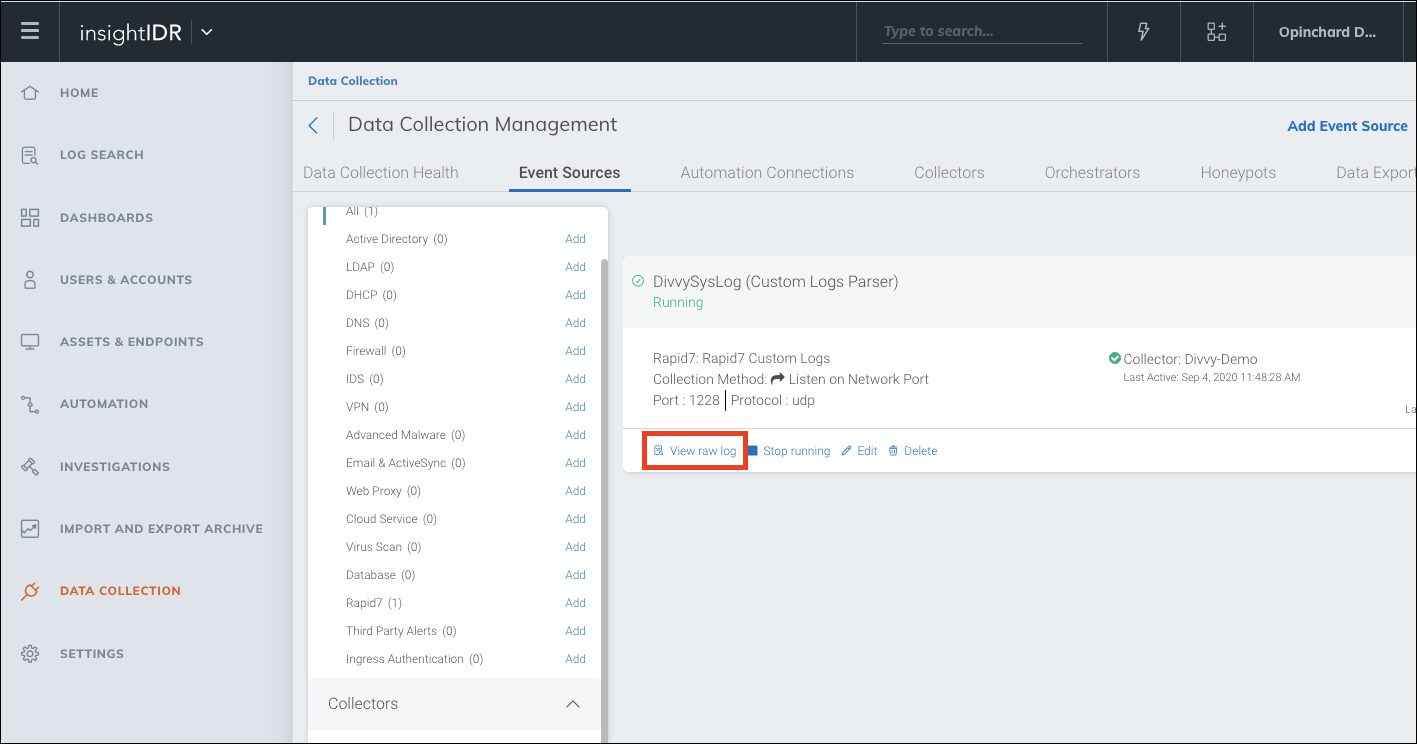1417x744 pixels.
Task: Click the Investigations gavel icon
Action: pos(30,467)
